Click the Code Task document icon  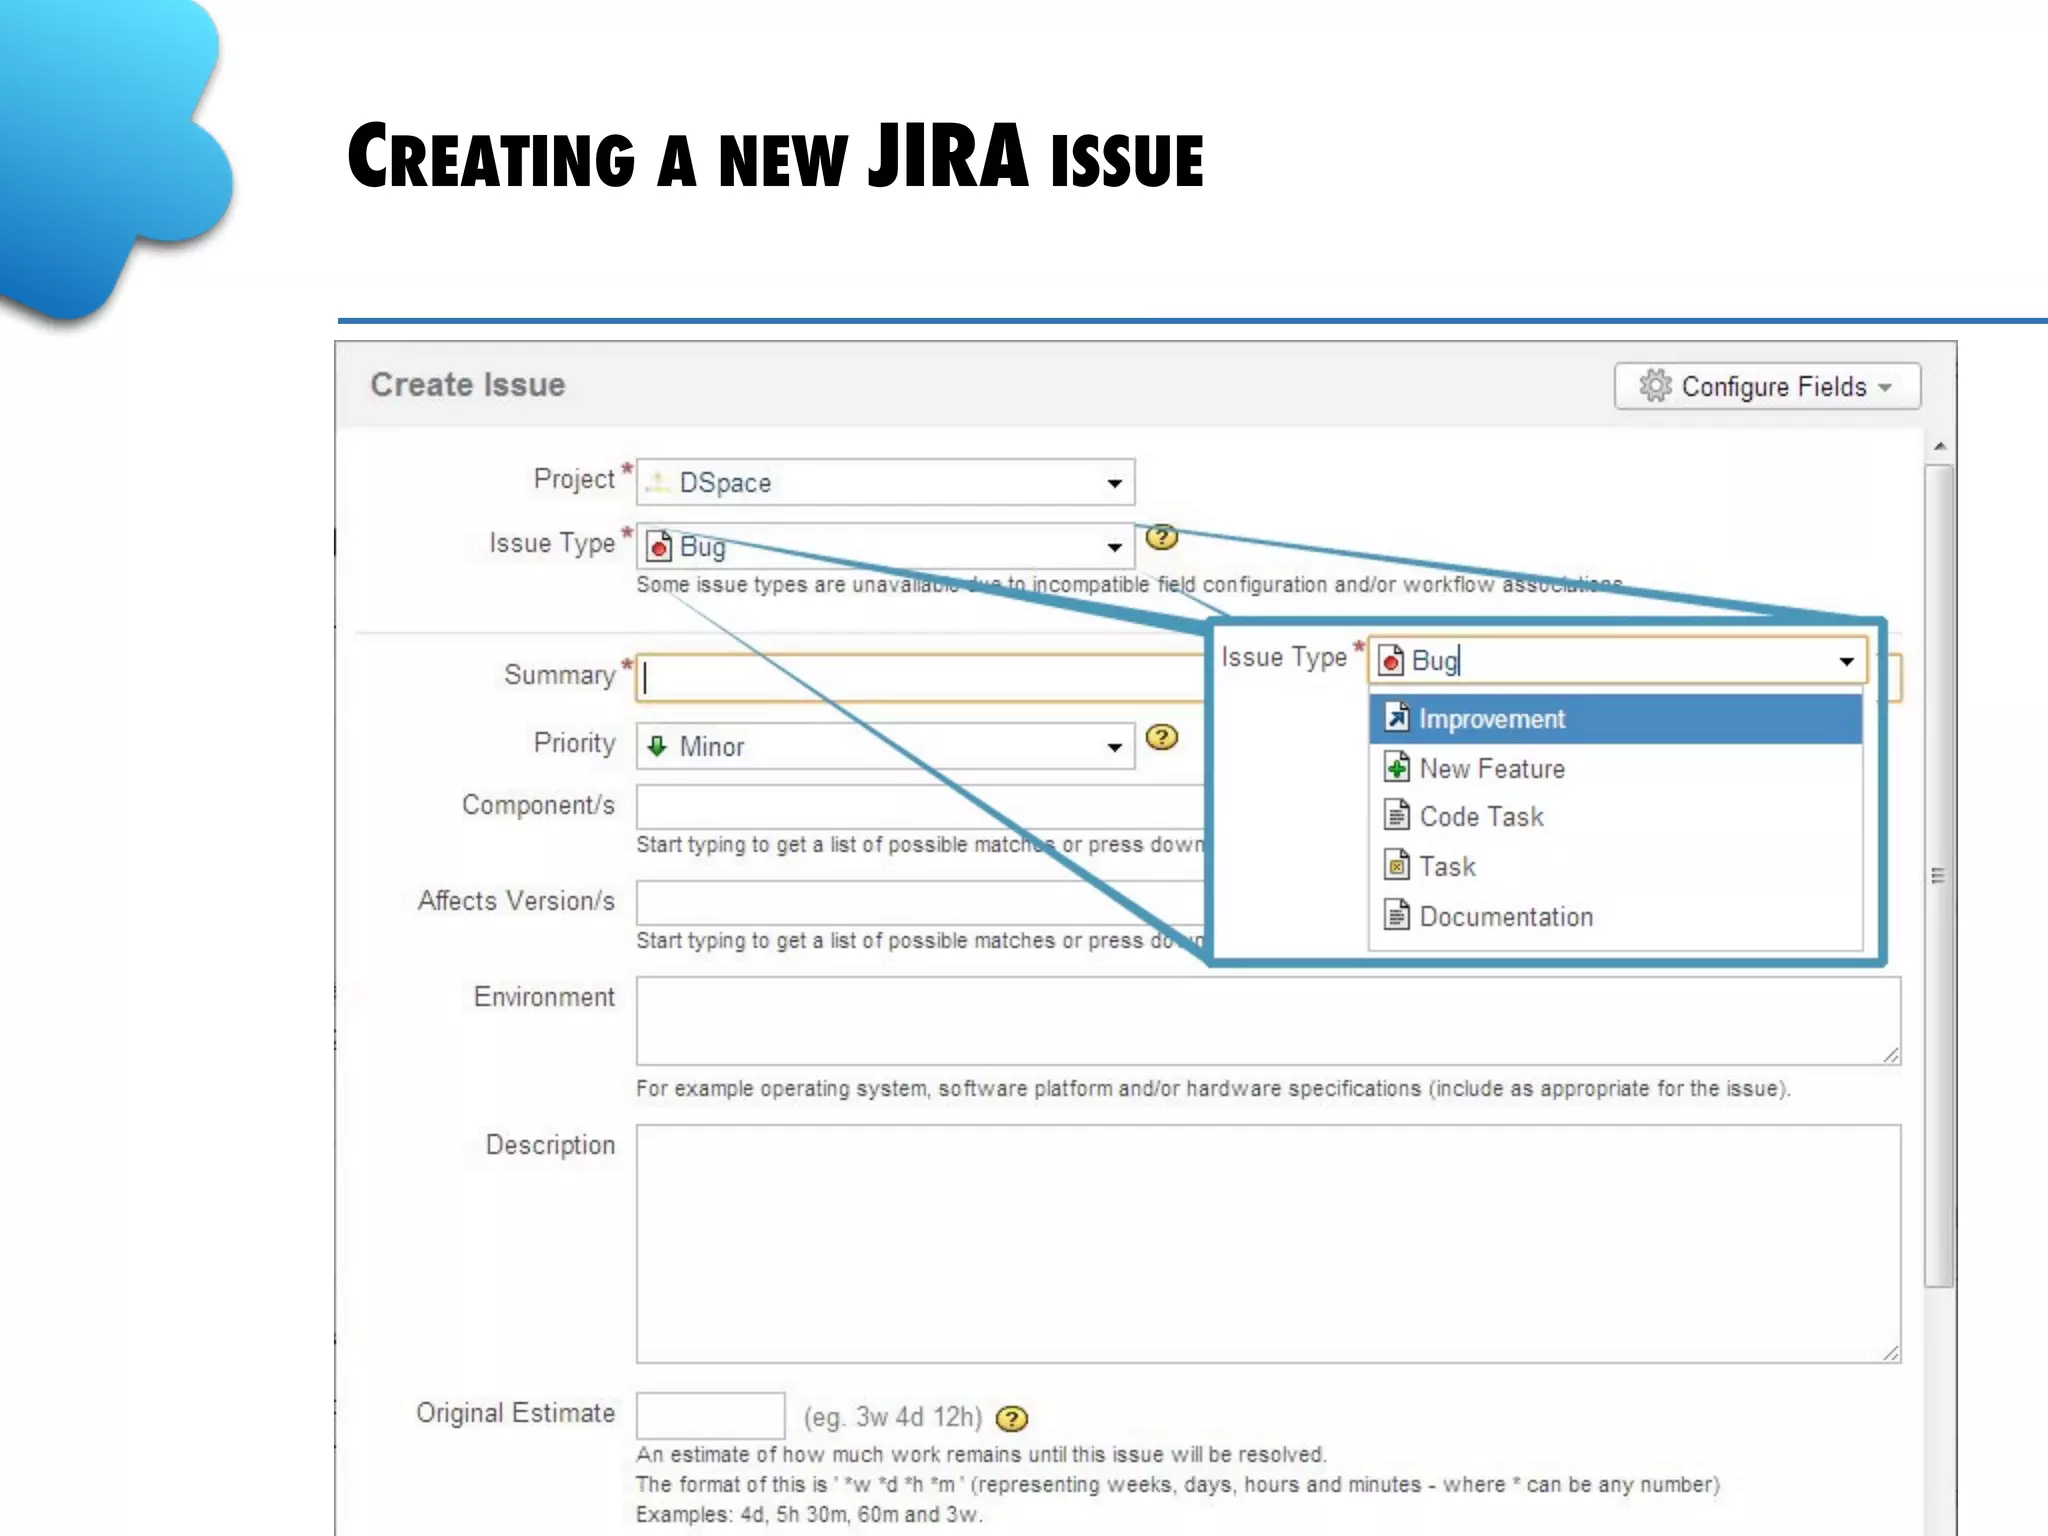[x=1397, y=815]
